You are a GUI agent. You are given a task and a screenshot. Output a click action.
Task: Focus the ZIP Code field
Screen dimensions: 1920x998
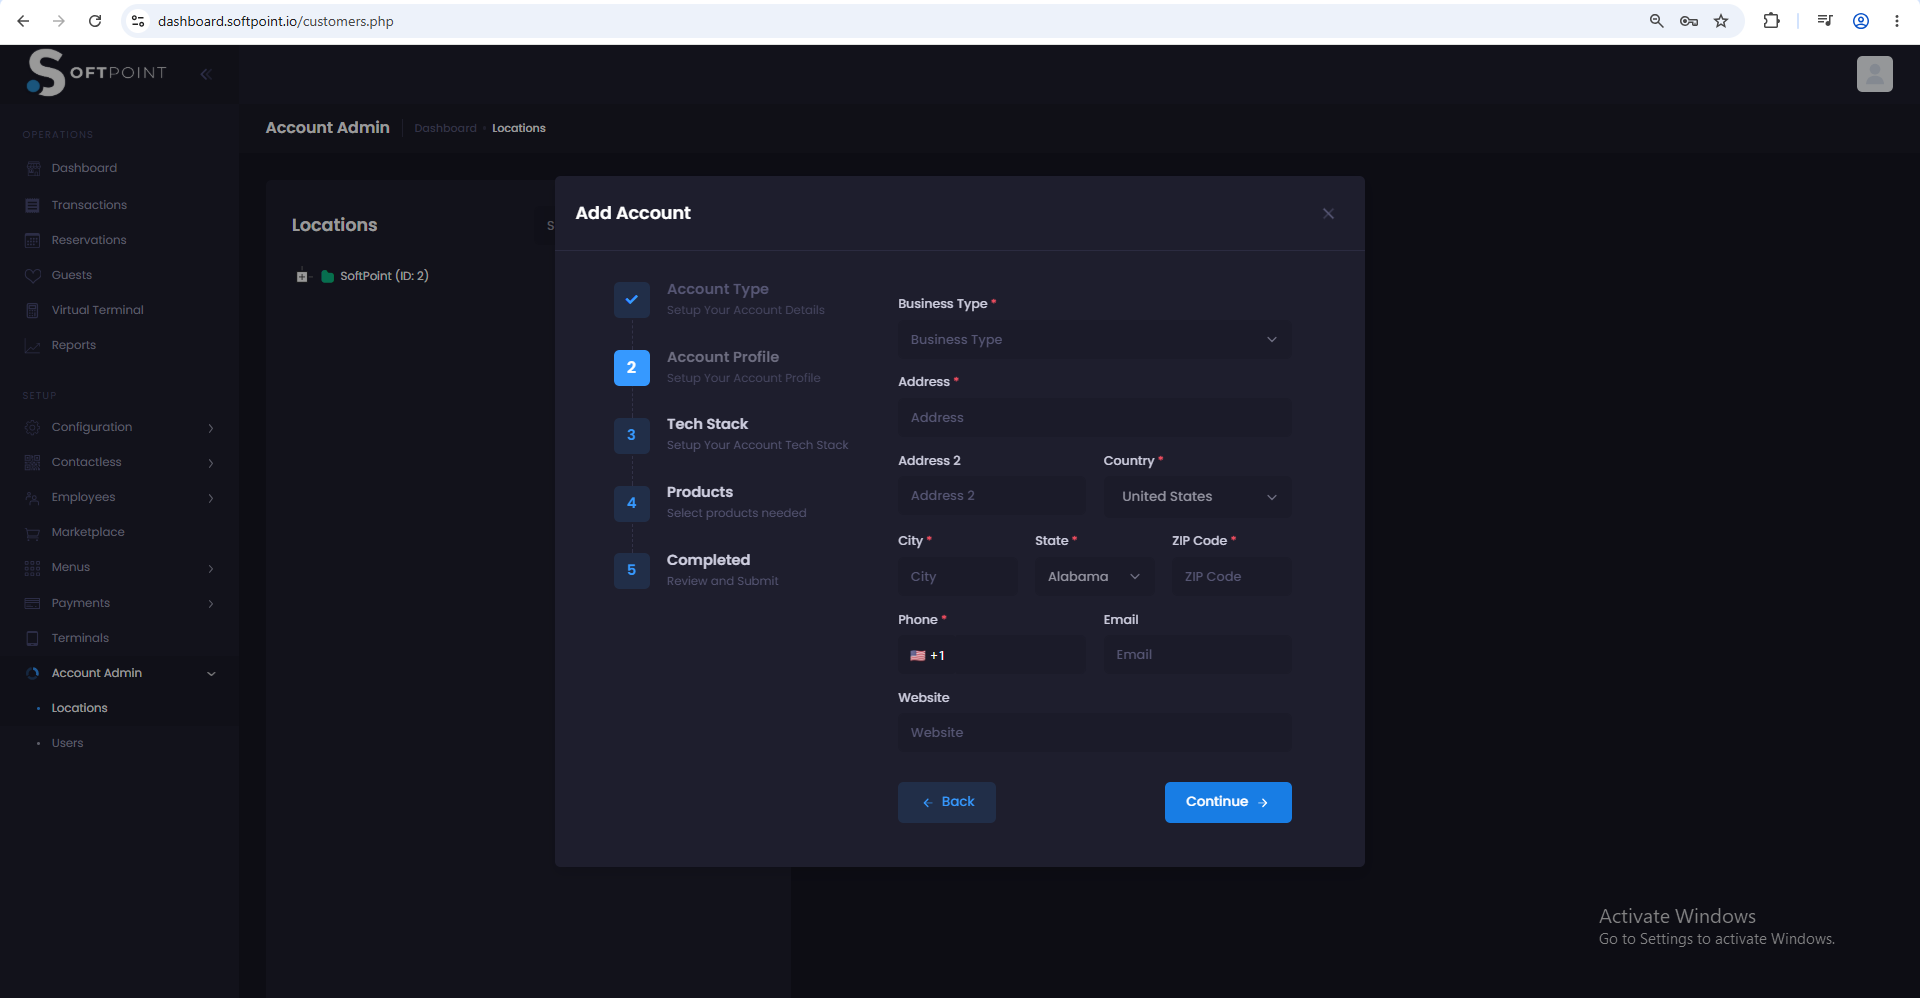(1231, 577)
